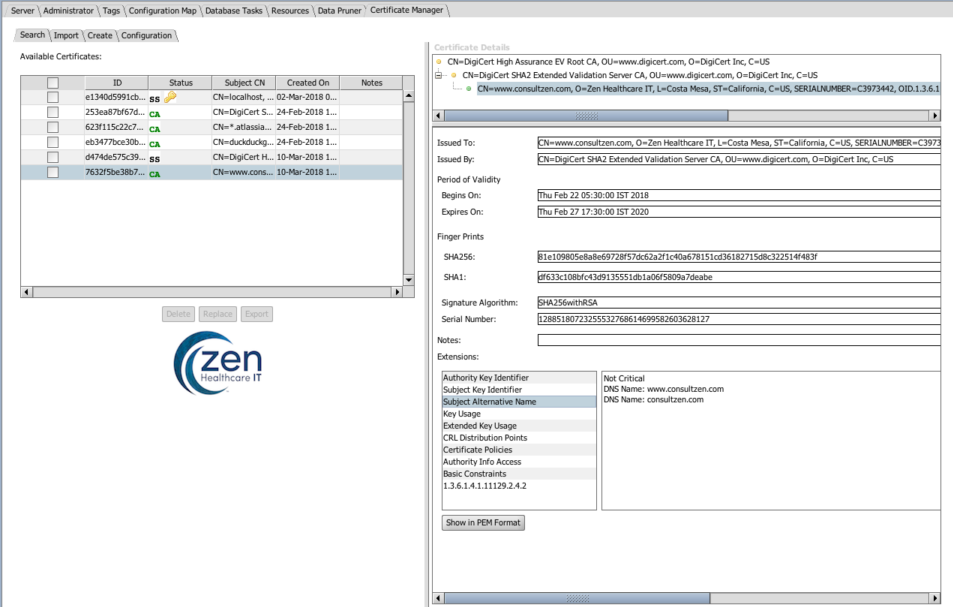Viewport: 953px width, 607px height.
Task: Sort certificates by Created On column
Action: pyautogui.click(x=308, y=83)
